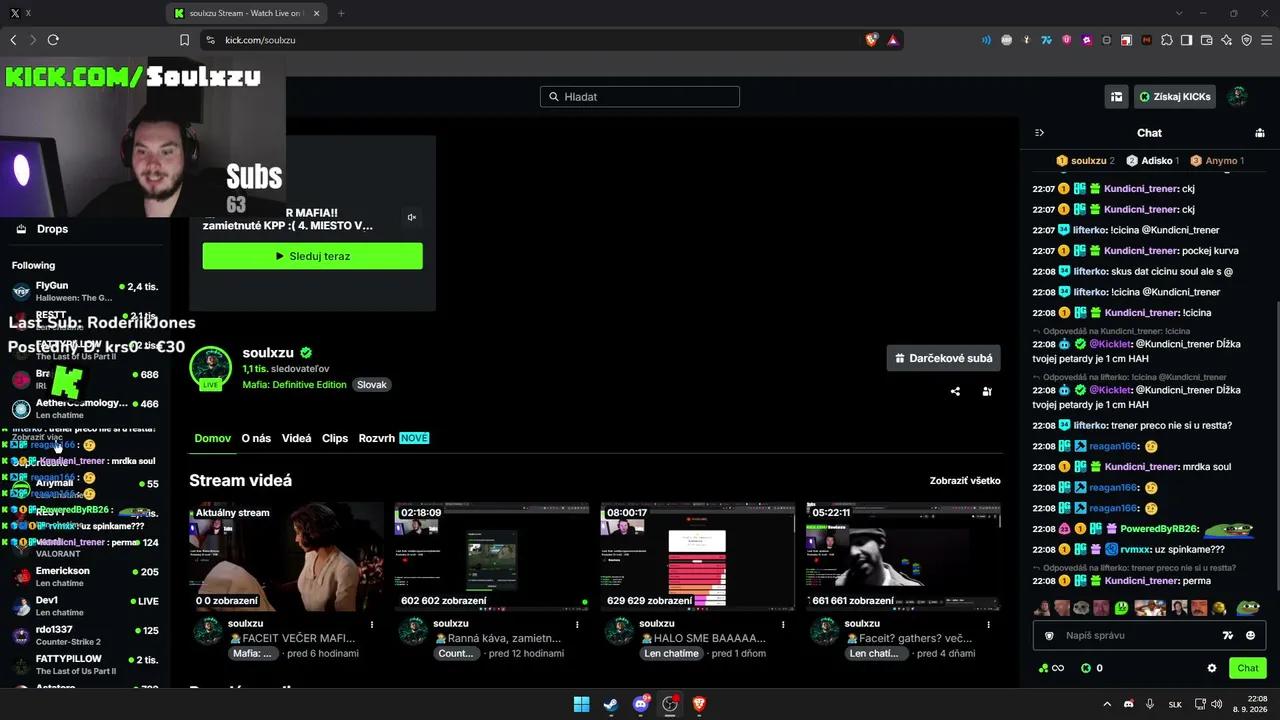Open the Kick shop icon beside Získaj KICKs
1280x720 pixels.
pyautogui.click(x=1116, y=97)
